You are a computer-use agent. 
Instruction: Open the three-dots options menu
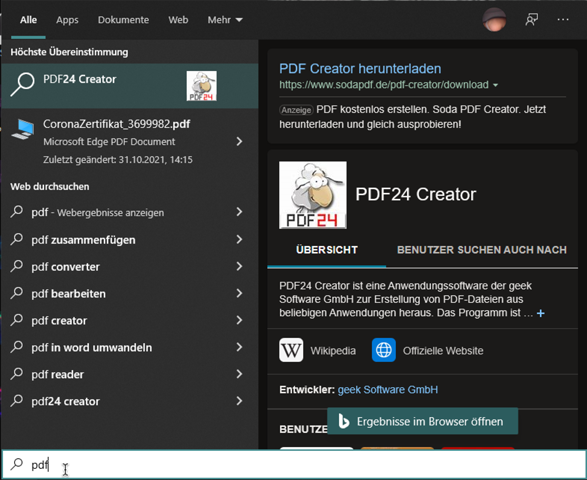[563, 19]
